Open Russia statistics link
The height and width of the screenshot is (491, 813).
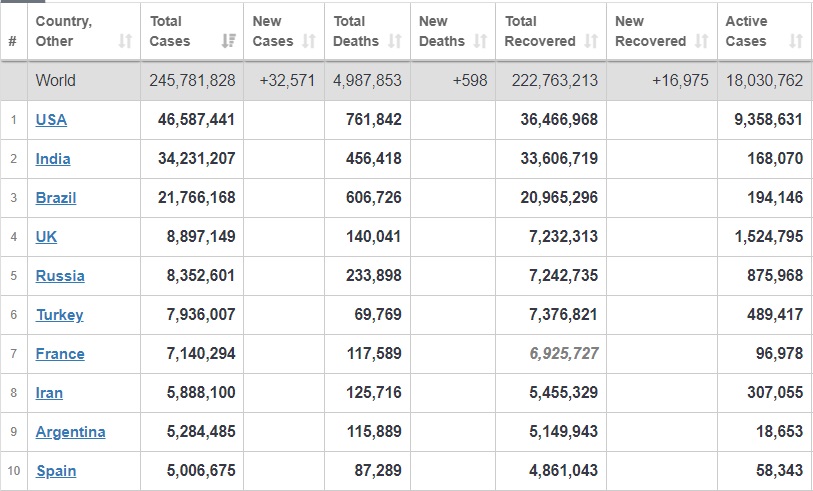[x=60, y=276]
